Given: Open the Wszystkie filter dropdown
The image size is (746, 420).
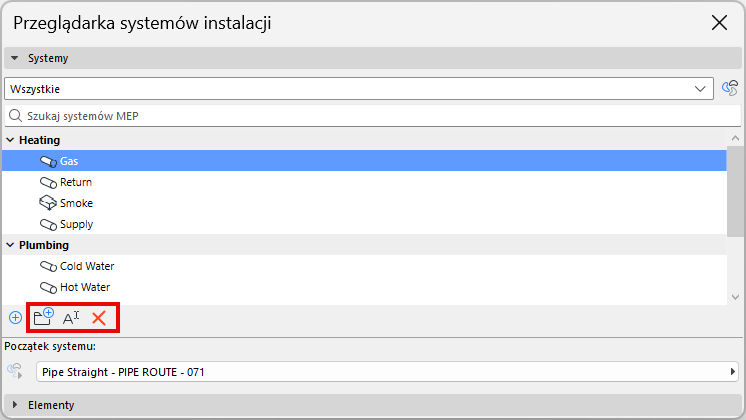Looking at the screenshot, I should [x=360, y=89].
